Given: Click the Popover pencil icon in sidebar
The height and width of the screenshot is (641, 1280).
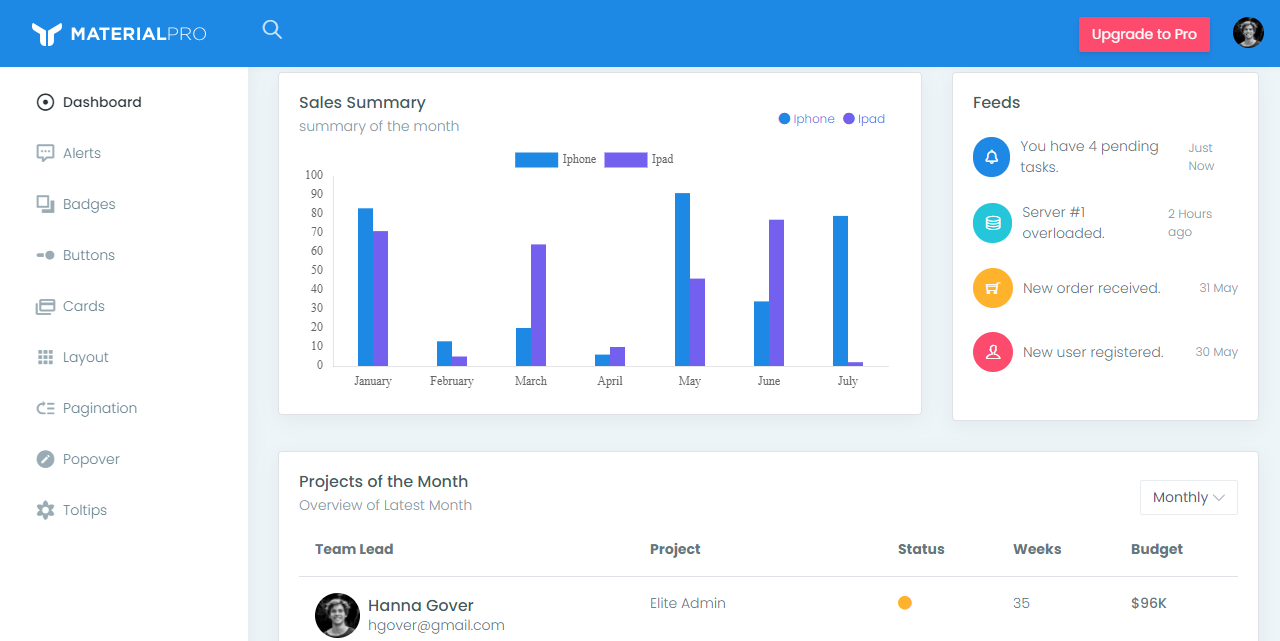Looking at the screenshot, I should tap(45, 459).
